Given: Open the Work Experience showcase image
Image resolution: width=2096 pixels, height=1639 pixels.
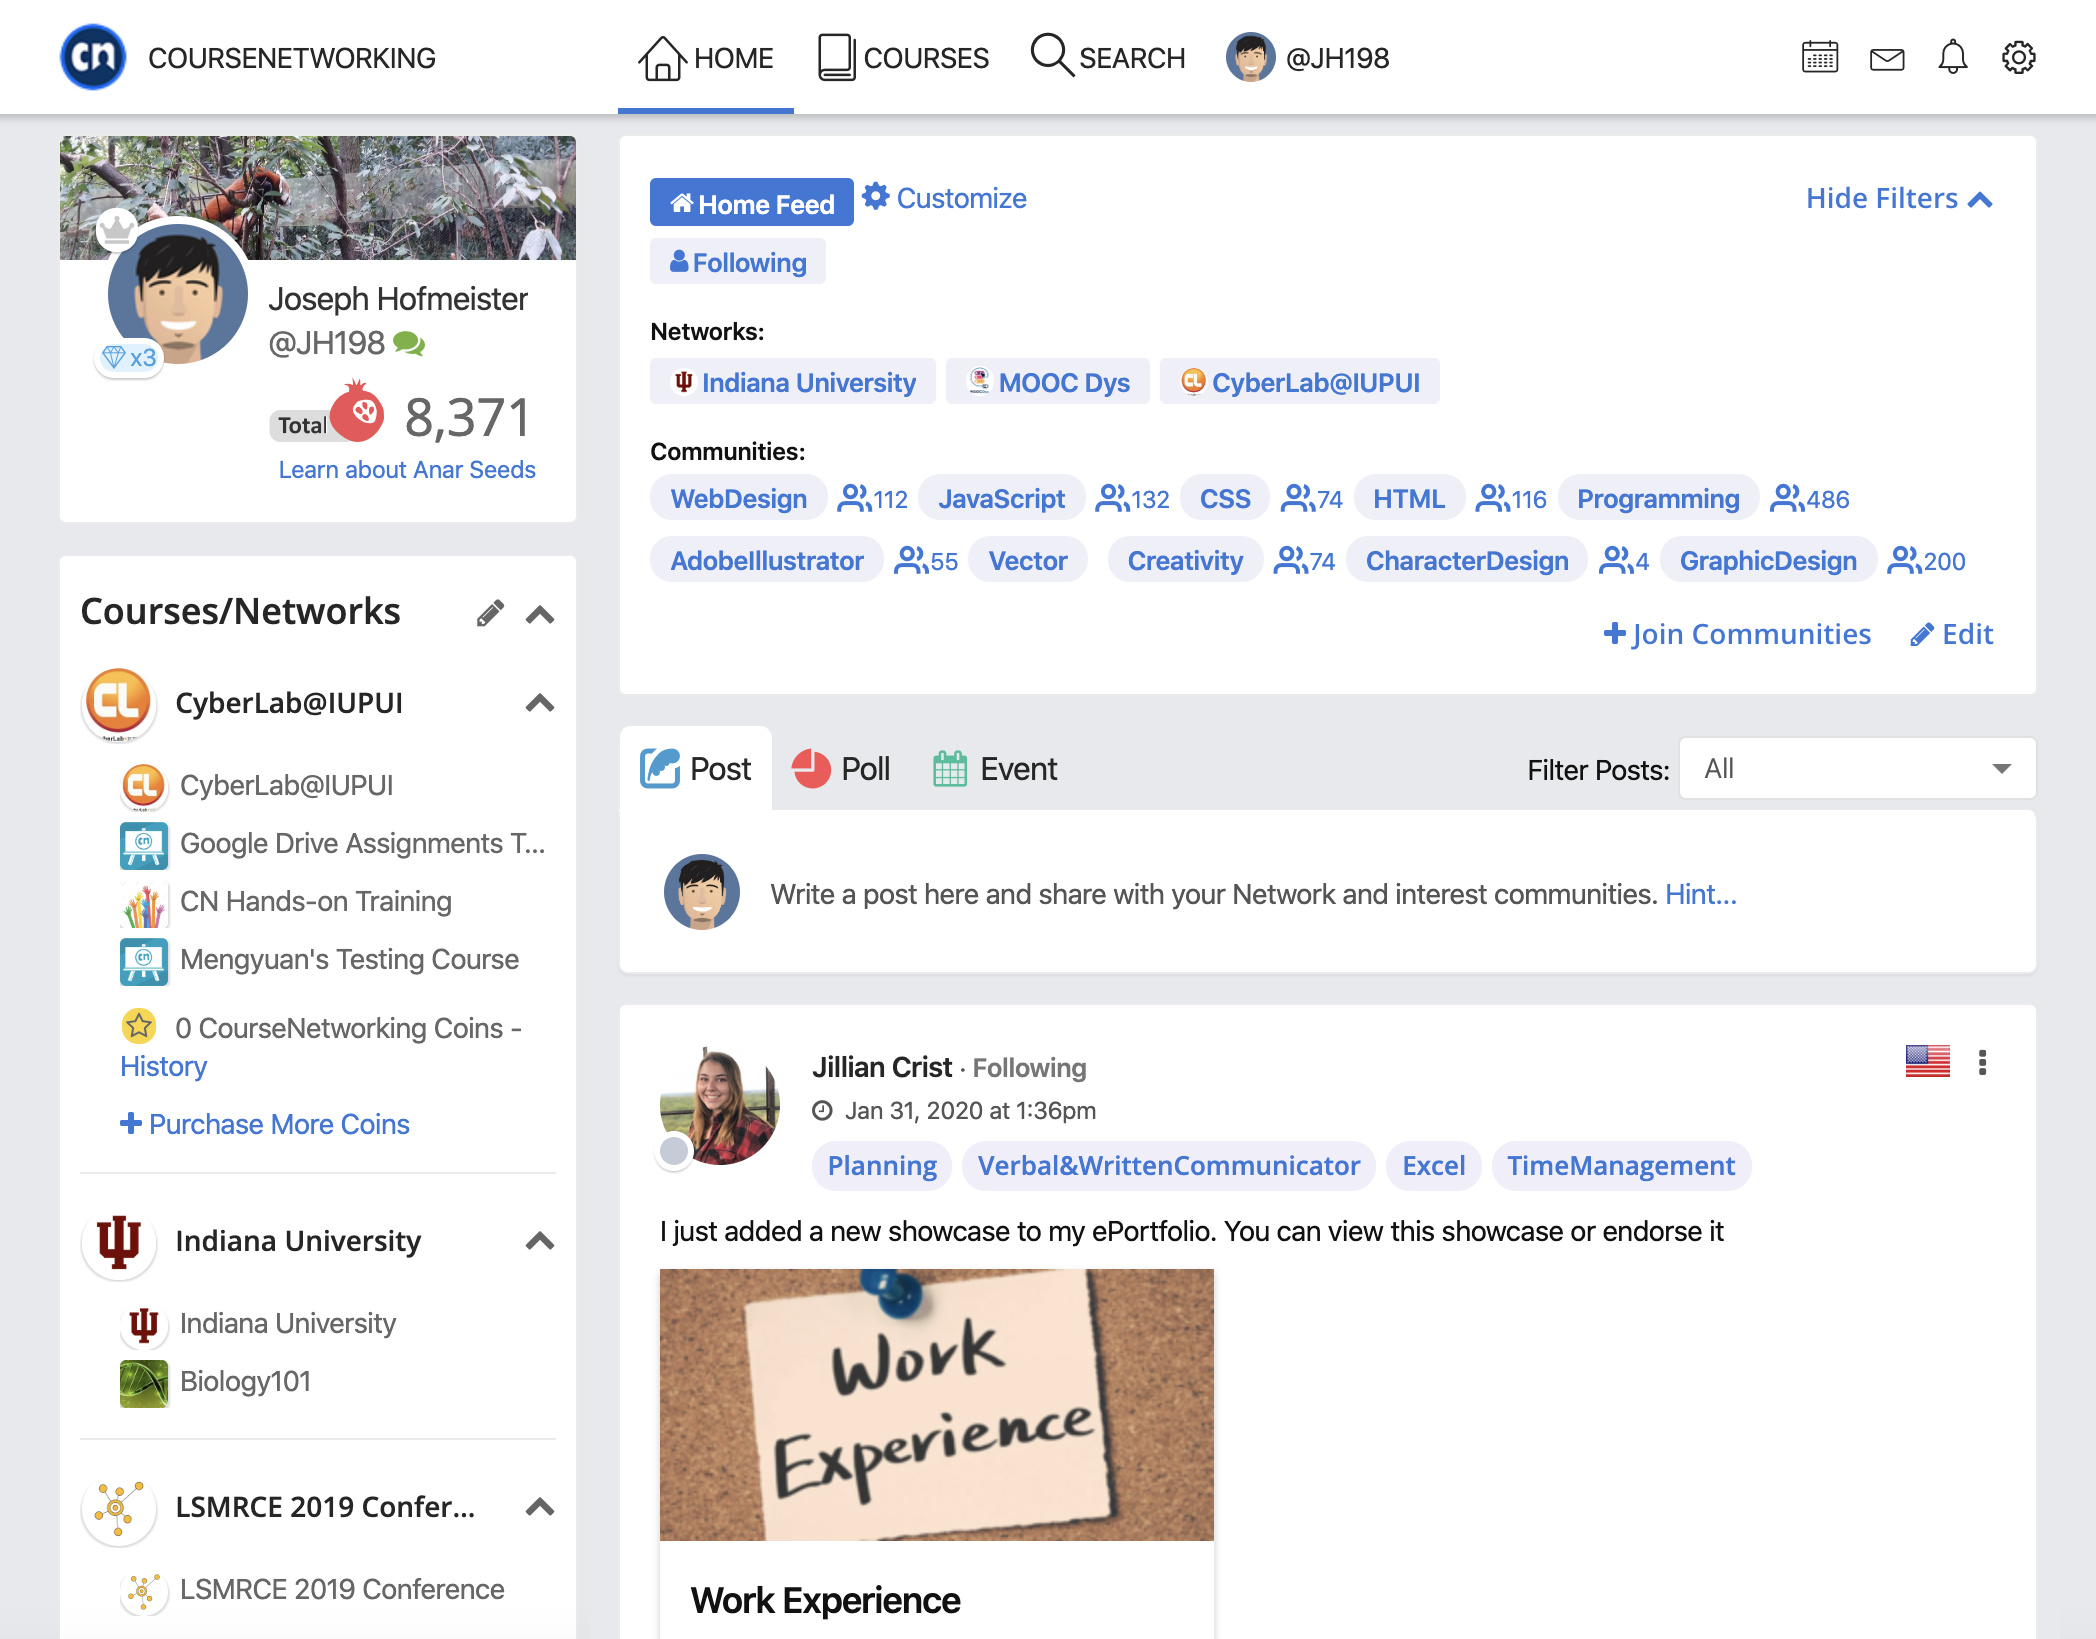Looking at the screenshot, I should (x=936, y=1405).
